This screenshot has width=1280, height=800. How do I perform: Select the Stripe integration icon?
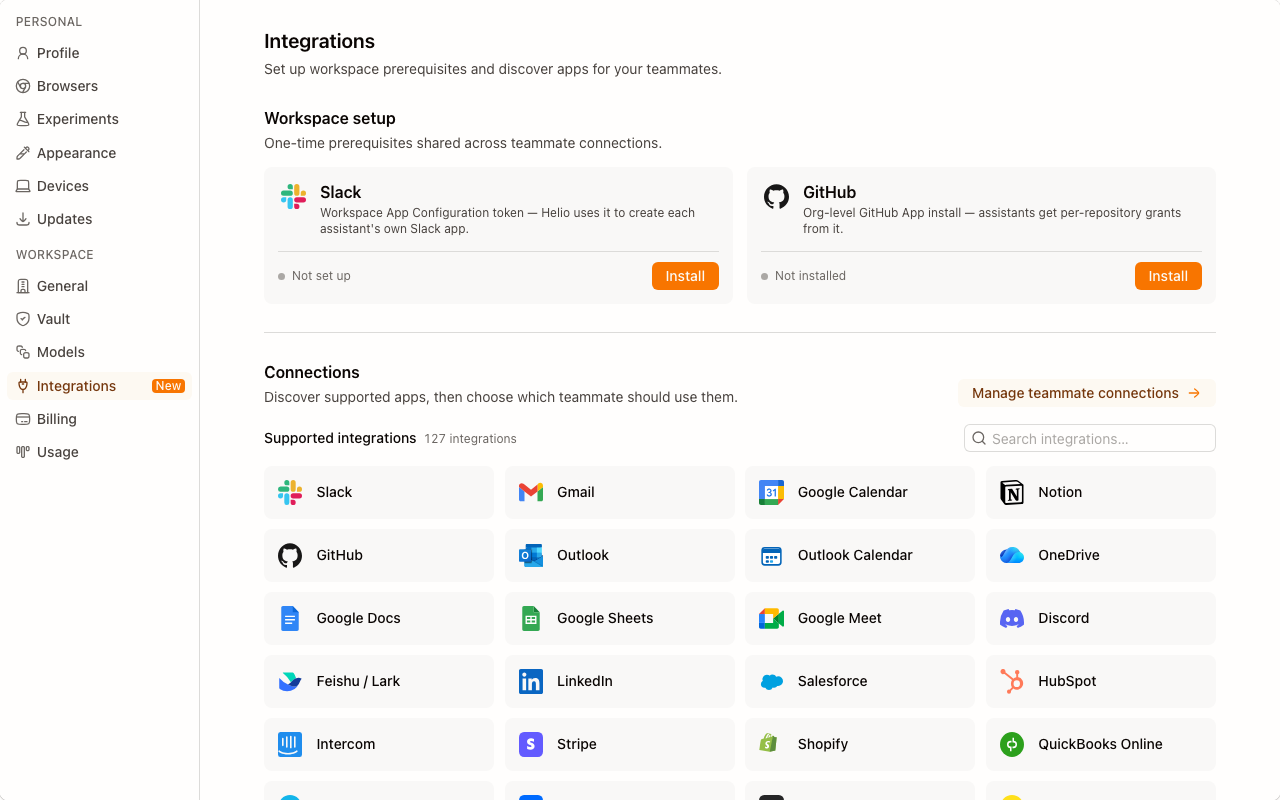pyautogui.click(x=531, y=744)
